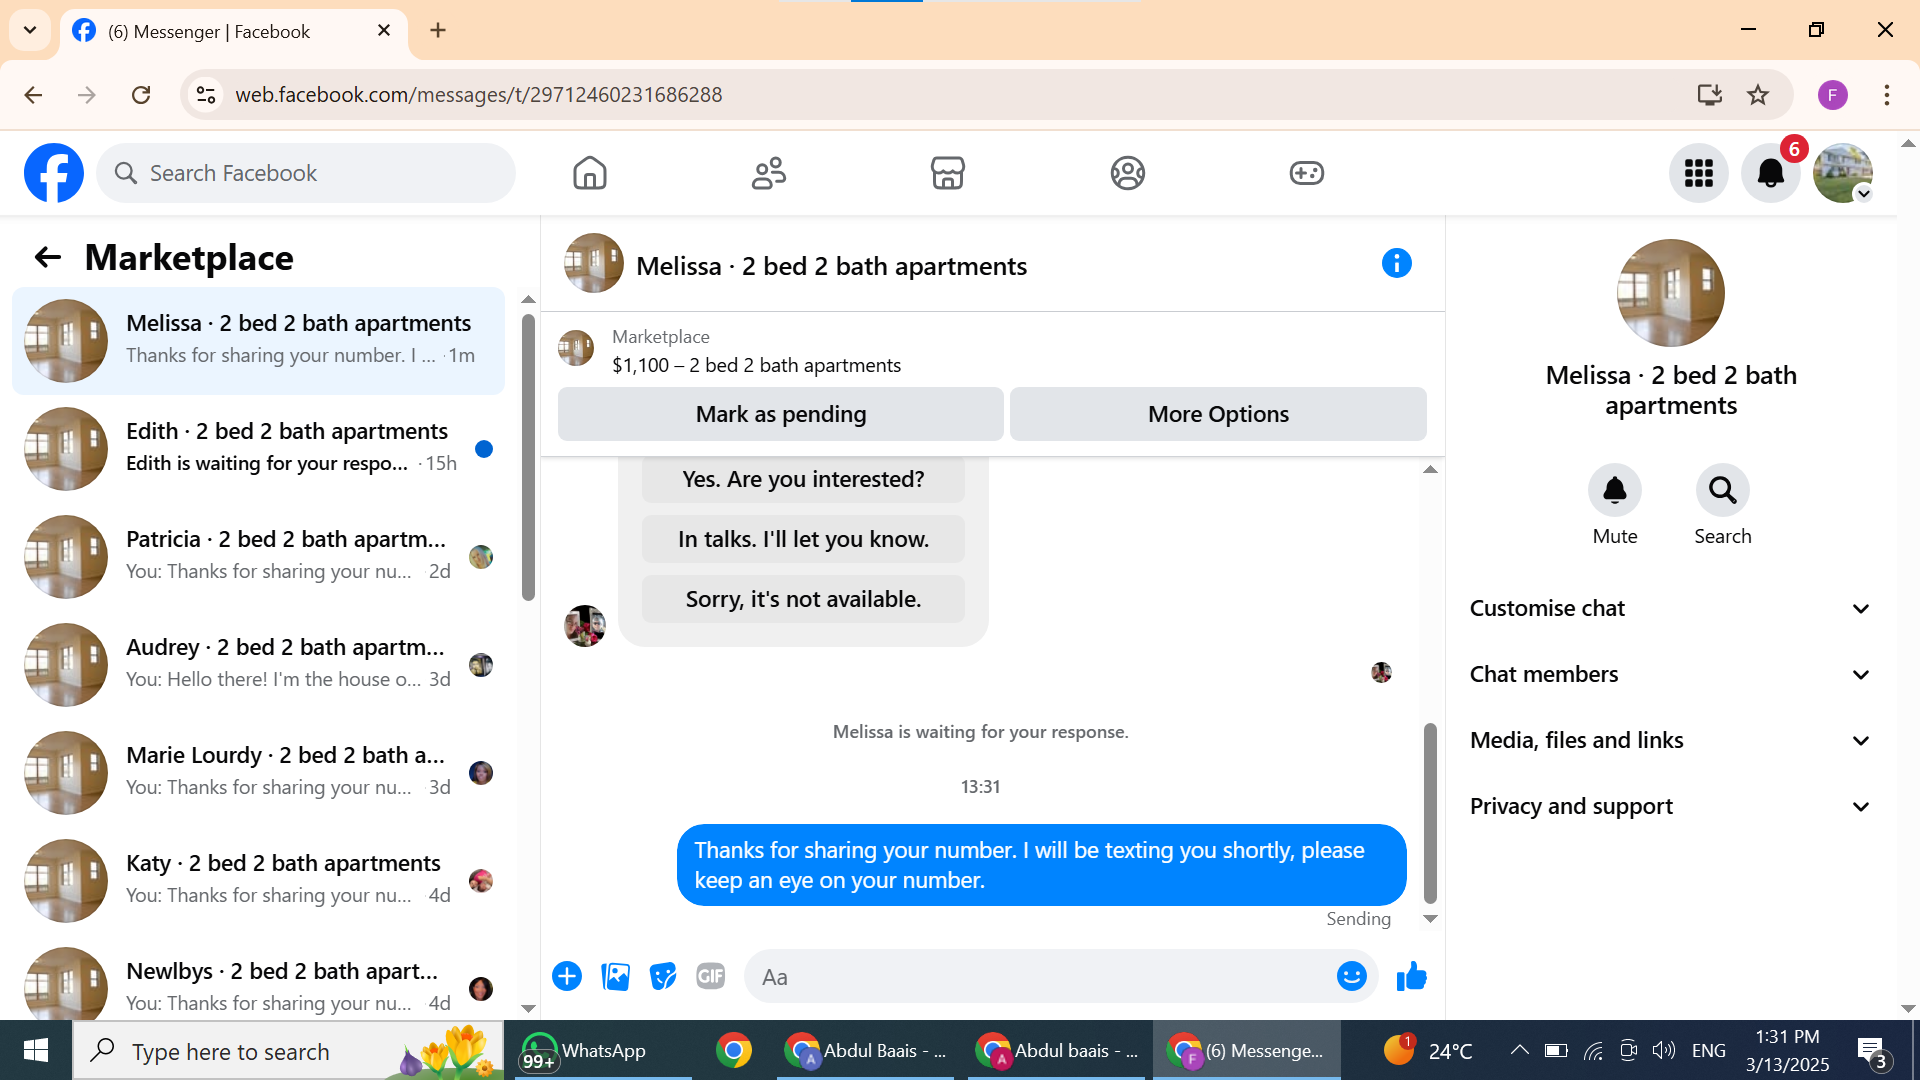The height and width of the screenshot is (1080, 1920).
Task: Choose the 'In talks. I'll let you know.' reply
Action: (x=803, y=540)
